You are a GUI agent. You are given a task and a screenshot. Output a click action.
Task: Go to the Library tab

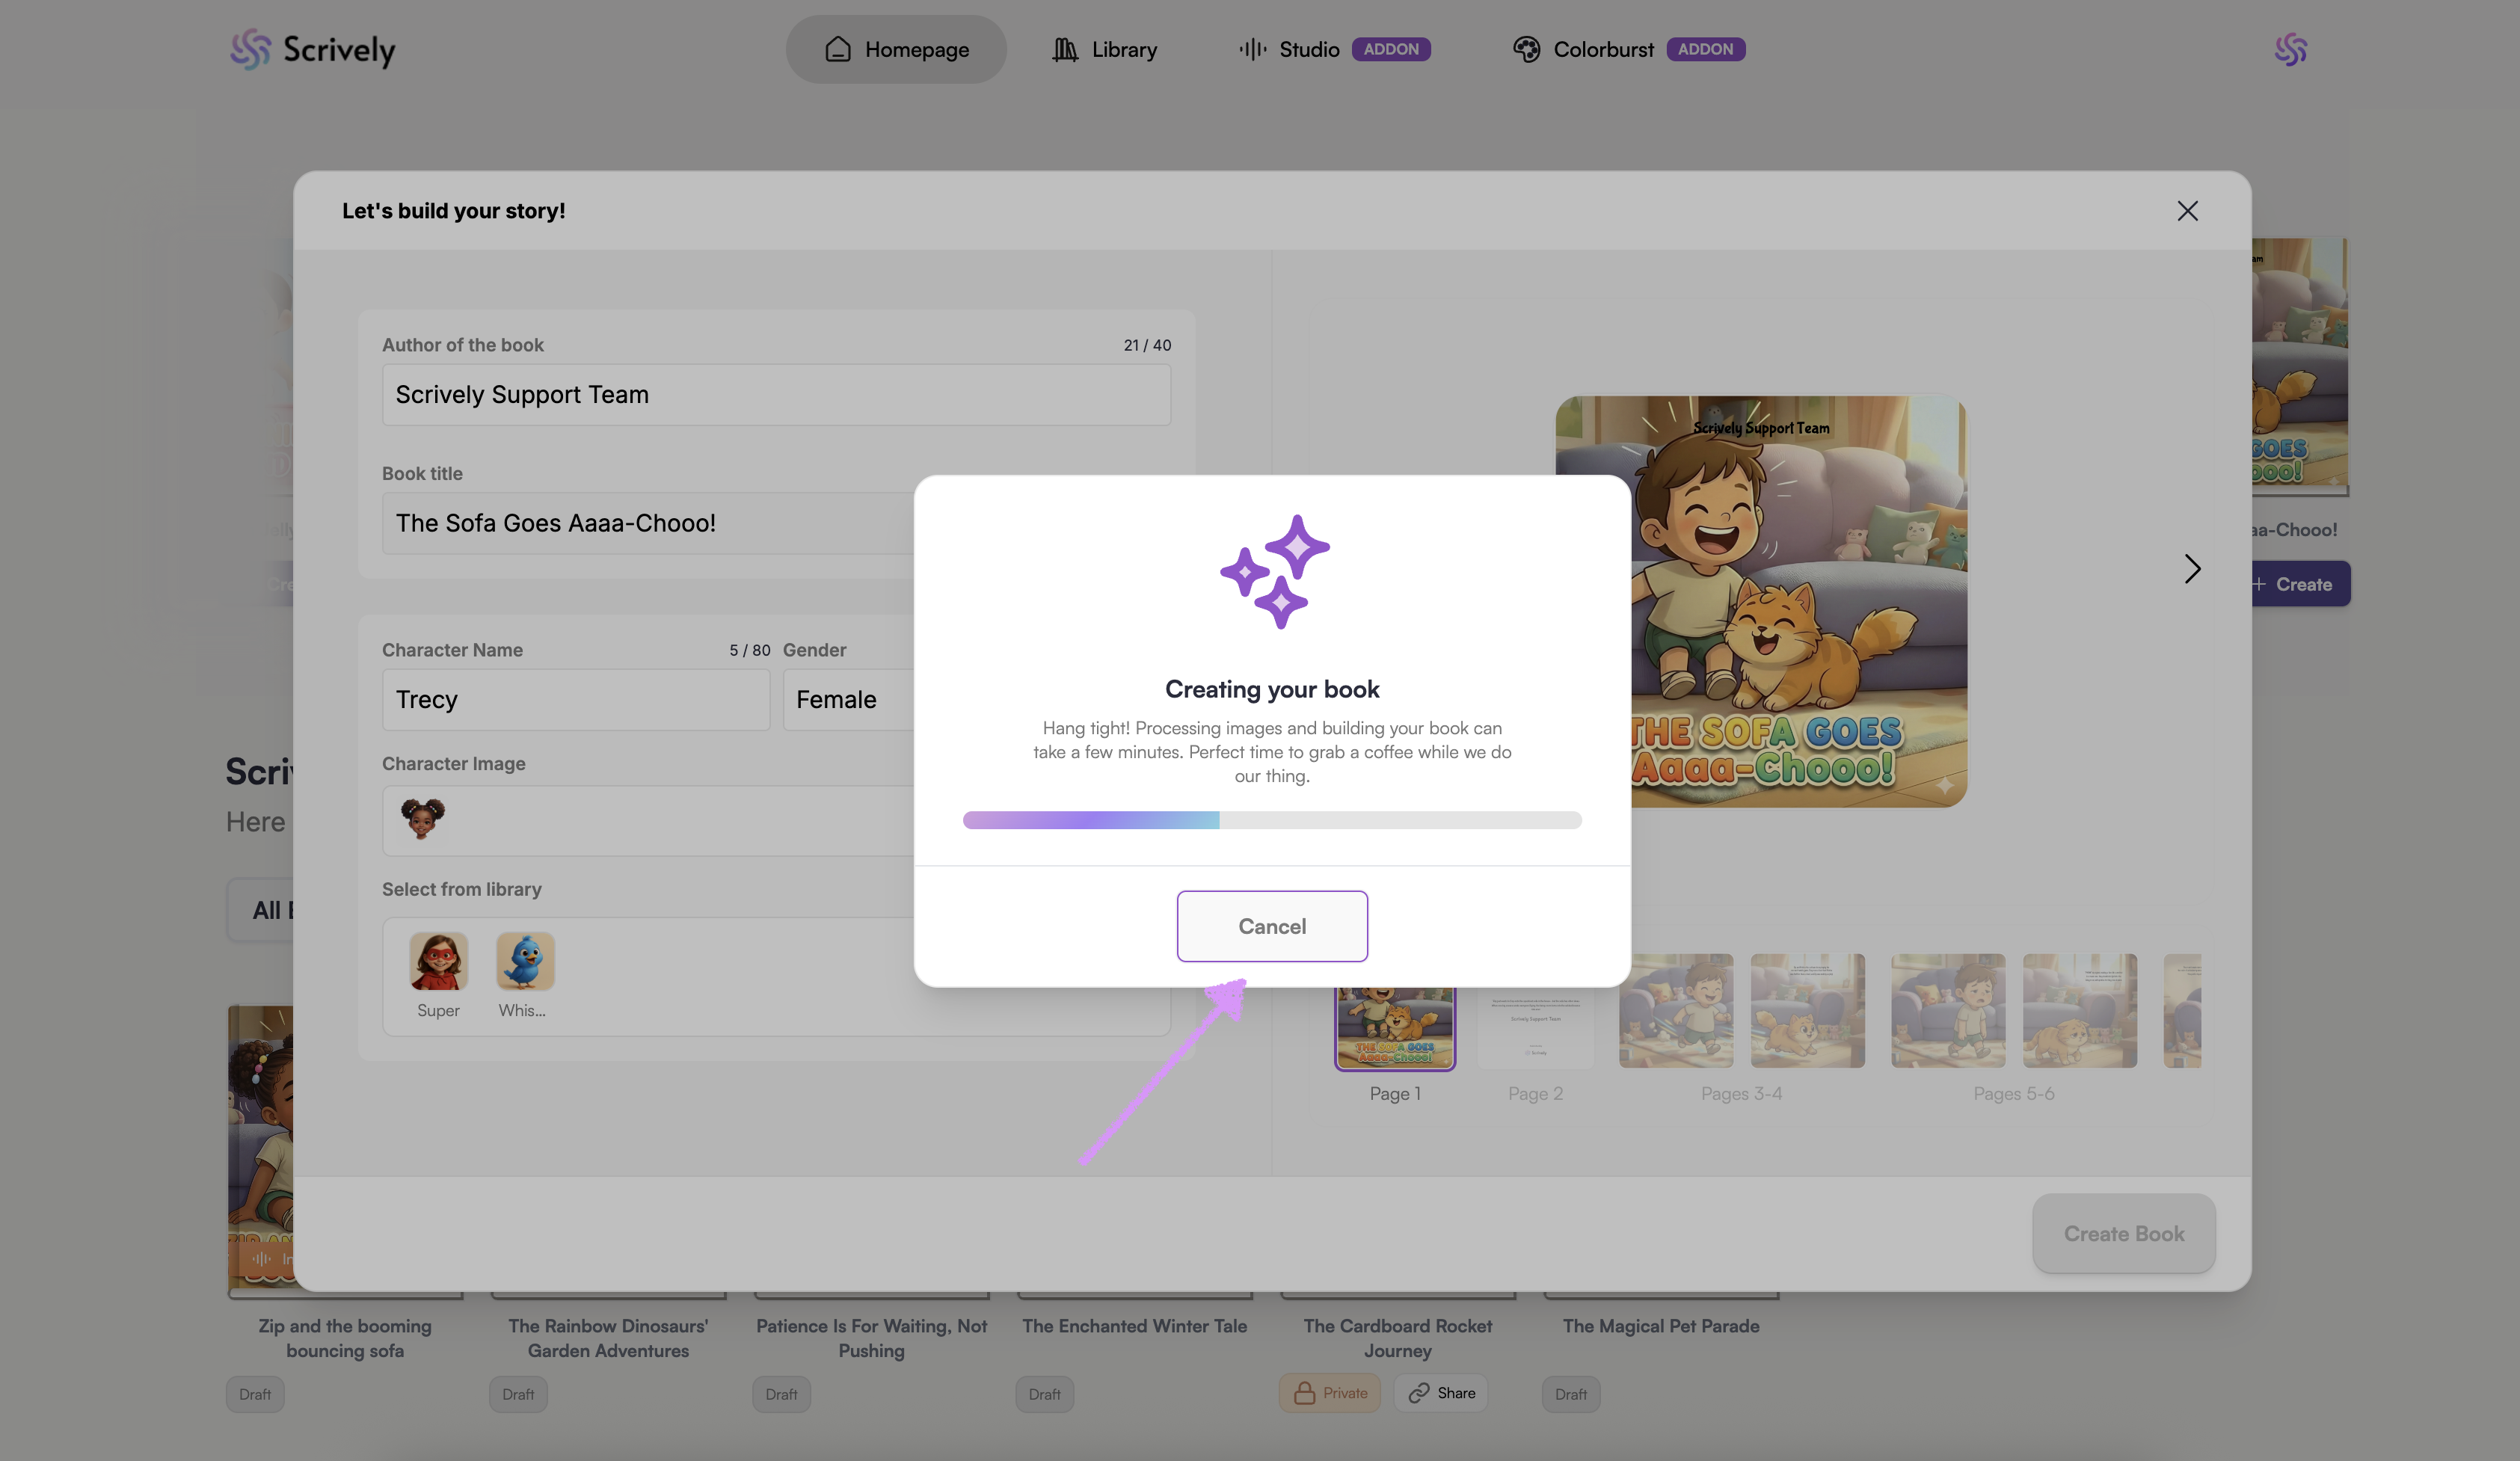(1104, 49)
